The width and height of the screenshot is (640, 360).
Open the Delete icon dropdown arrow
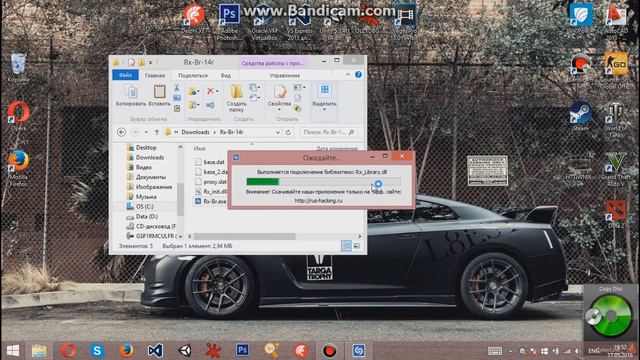pos(217,91)
